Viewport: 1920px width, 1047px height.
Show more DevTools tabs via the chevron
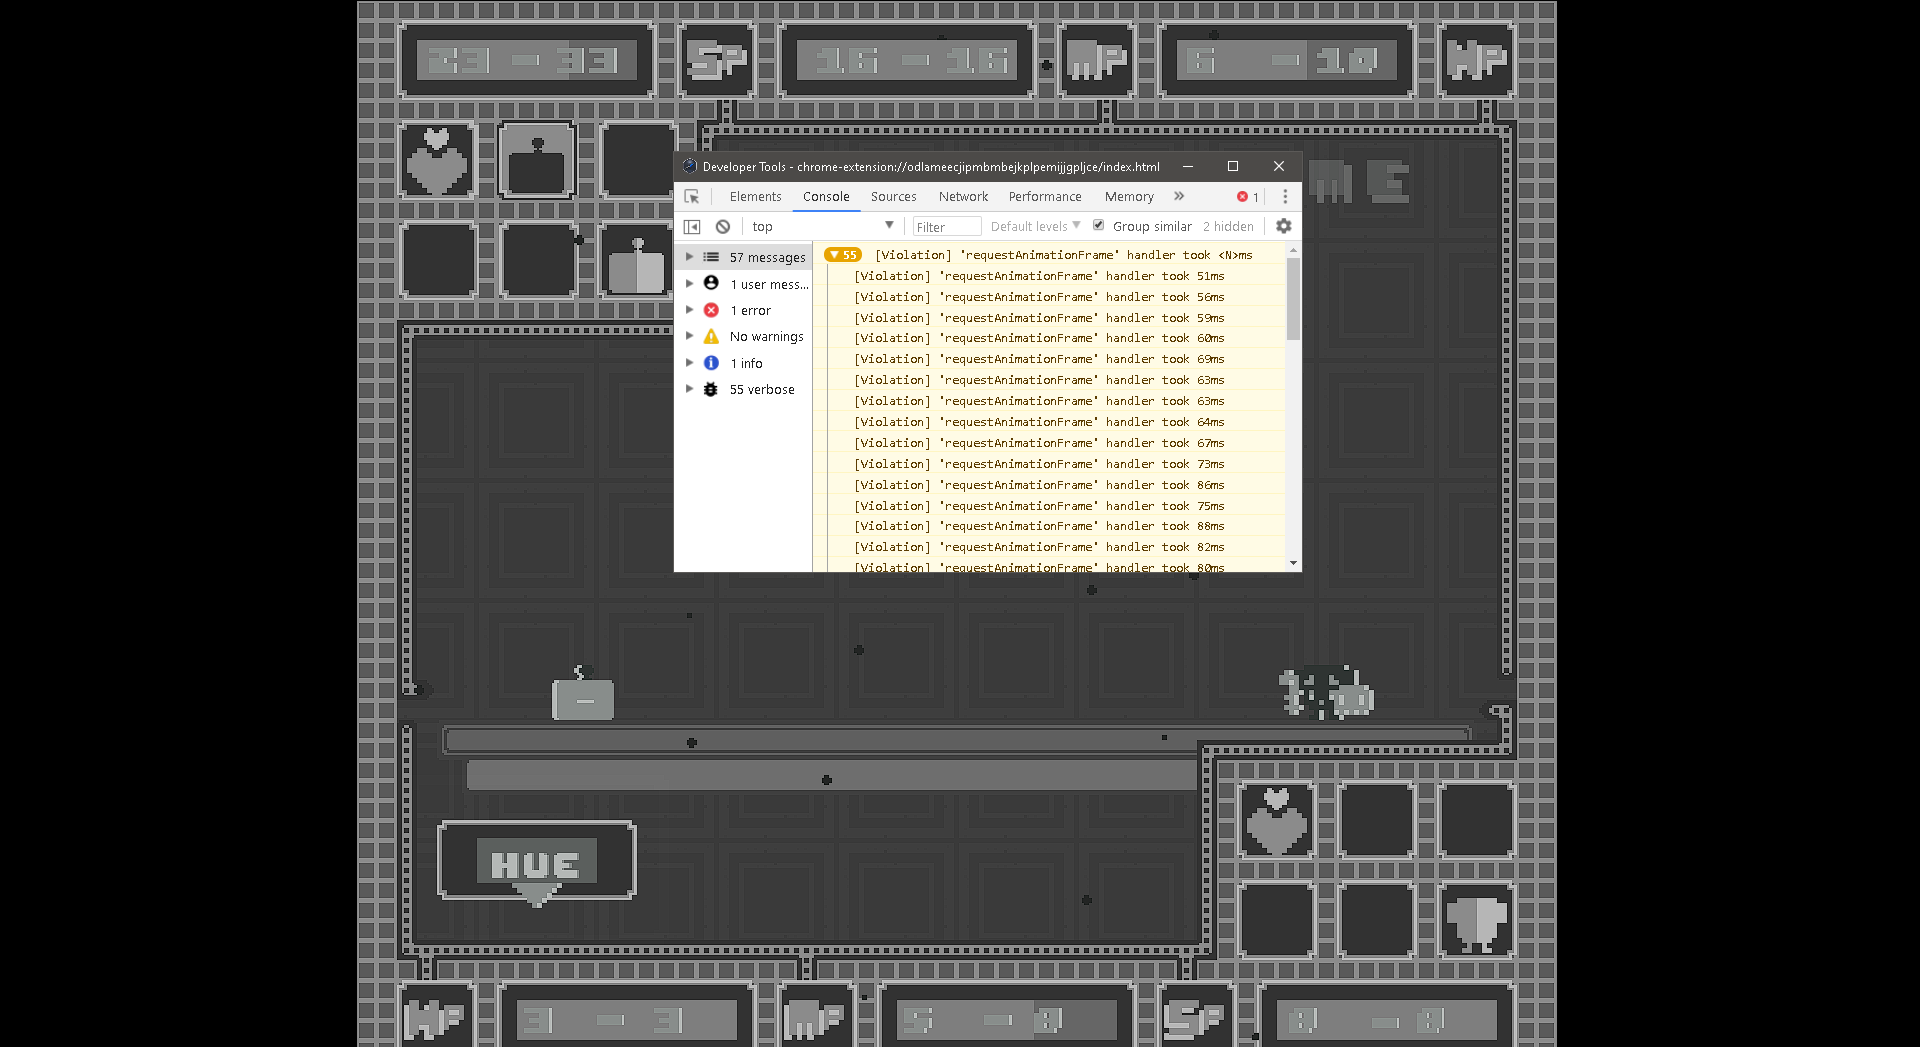point(1179,197)
